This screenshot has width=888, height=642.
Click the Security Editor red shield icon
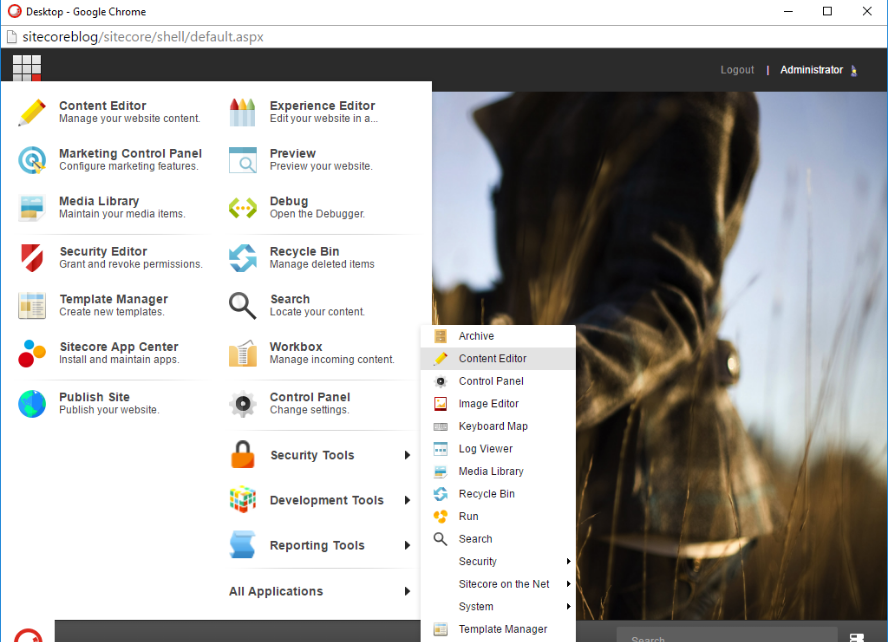coord(32,258)
